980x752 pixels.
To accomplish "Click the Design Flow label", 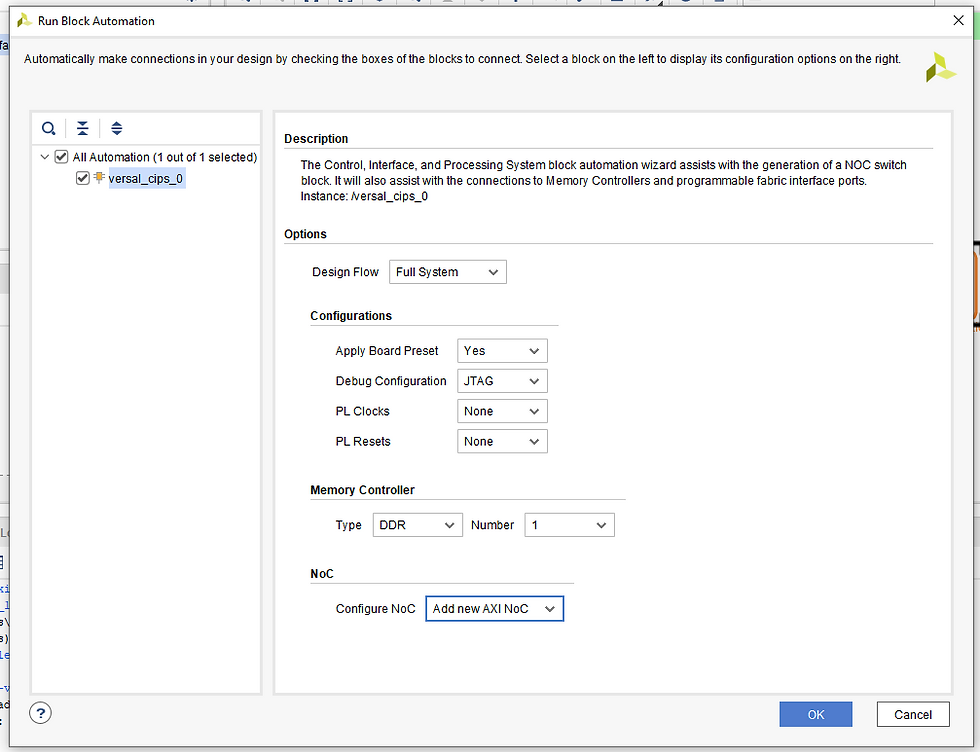I will coord(346,272).
